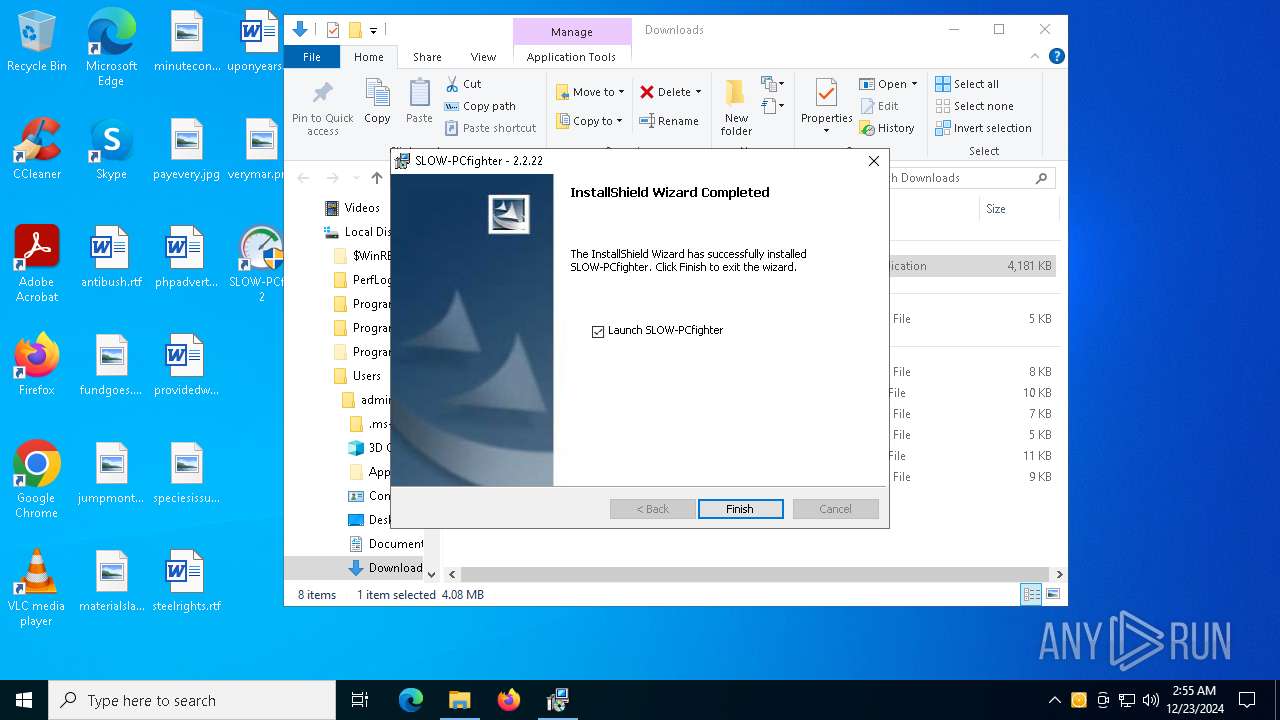The image size is (1280, 720).
Task: Show hidden system tray icons
Action: (1054, 700)
